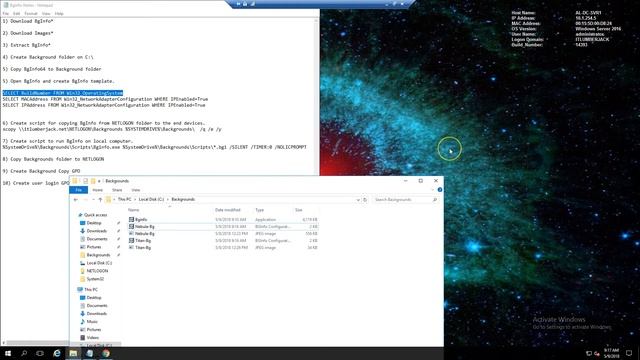This screenshot has height=360, width=640.
Task: Open Explorer help with the blue question icon
Action: (440, 190)
